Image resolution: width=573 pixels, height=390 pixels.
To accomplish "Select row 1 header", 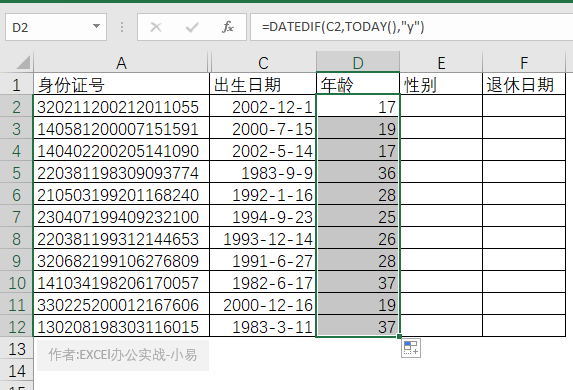I will [x=16, y=84].
